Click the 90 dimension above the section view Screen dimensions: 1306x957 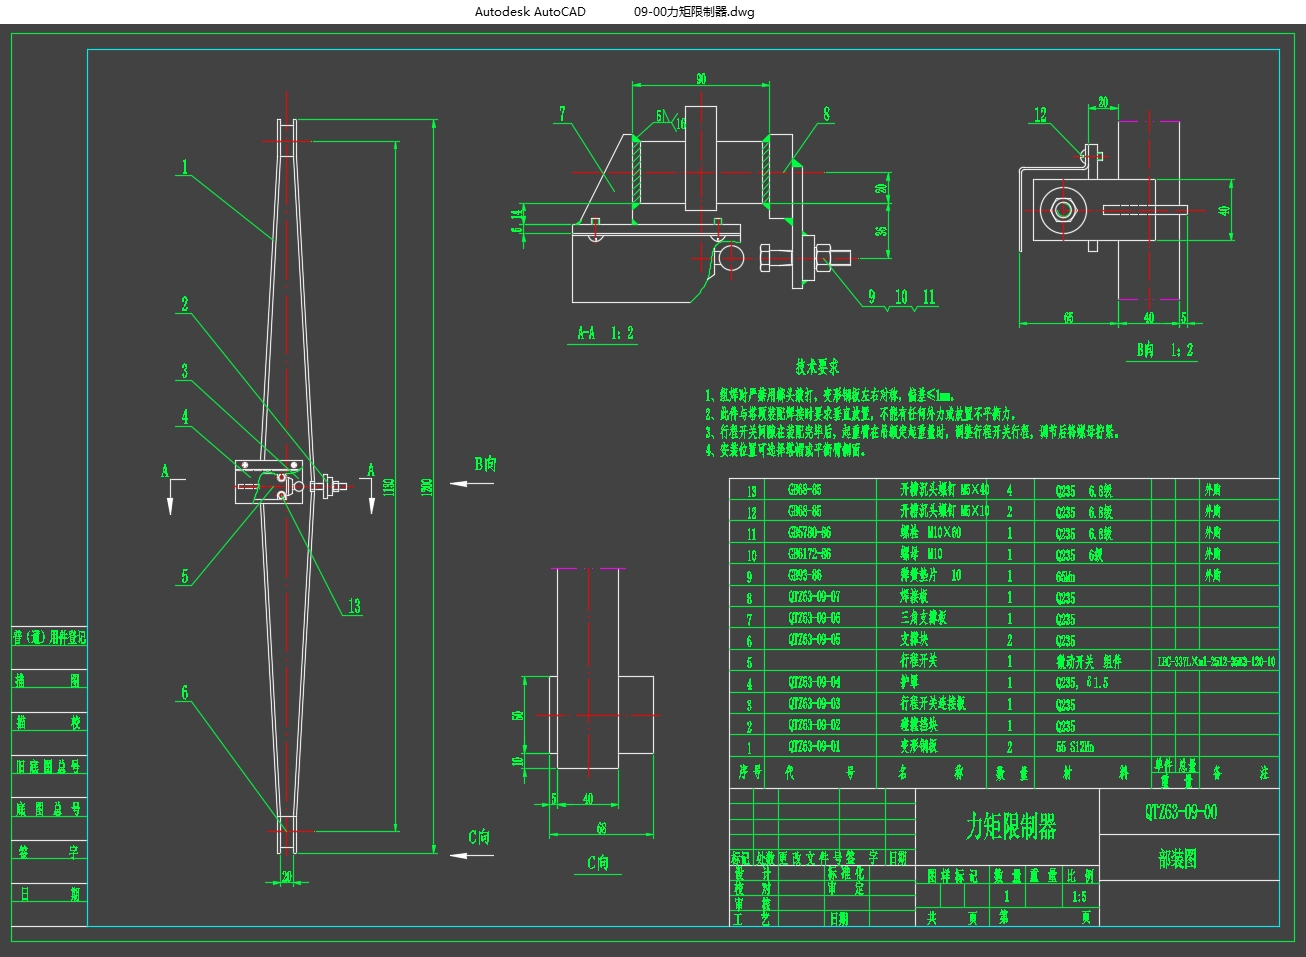(700, 79)
